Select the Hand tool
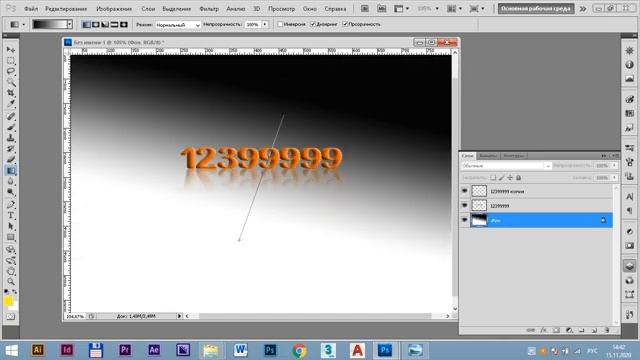640x360 pixels. point(11,271)
